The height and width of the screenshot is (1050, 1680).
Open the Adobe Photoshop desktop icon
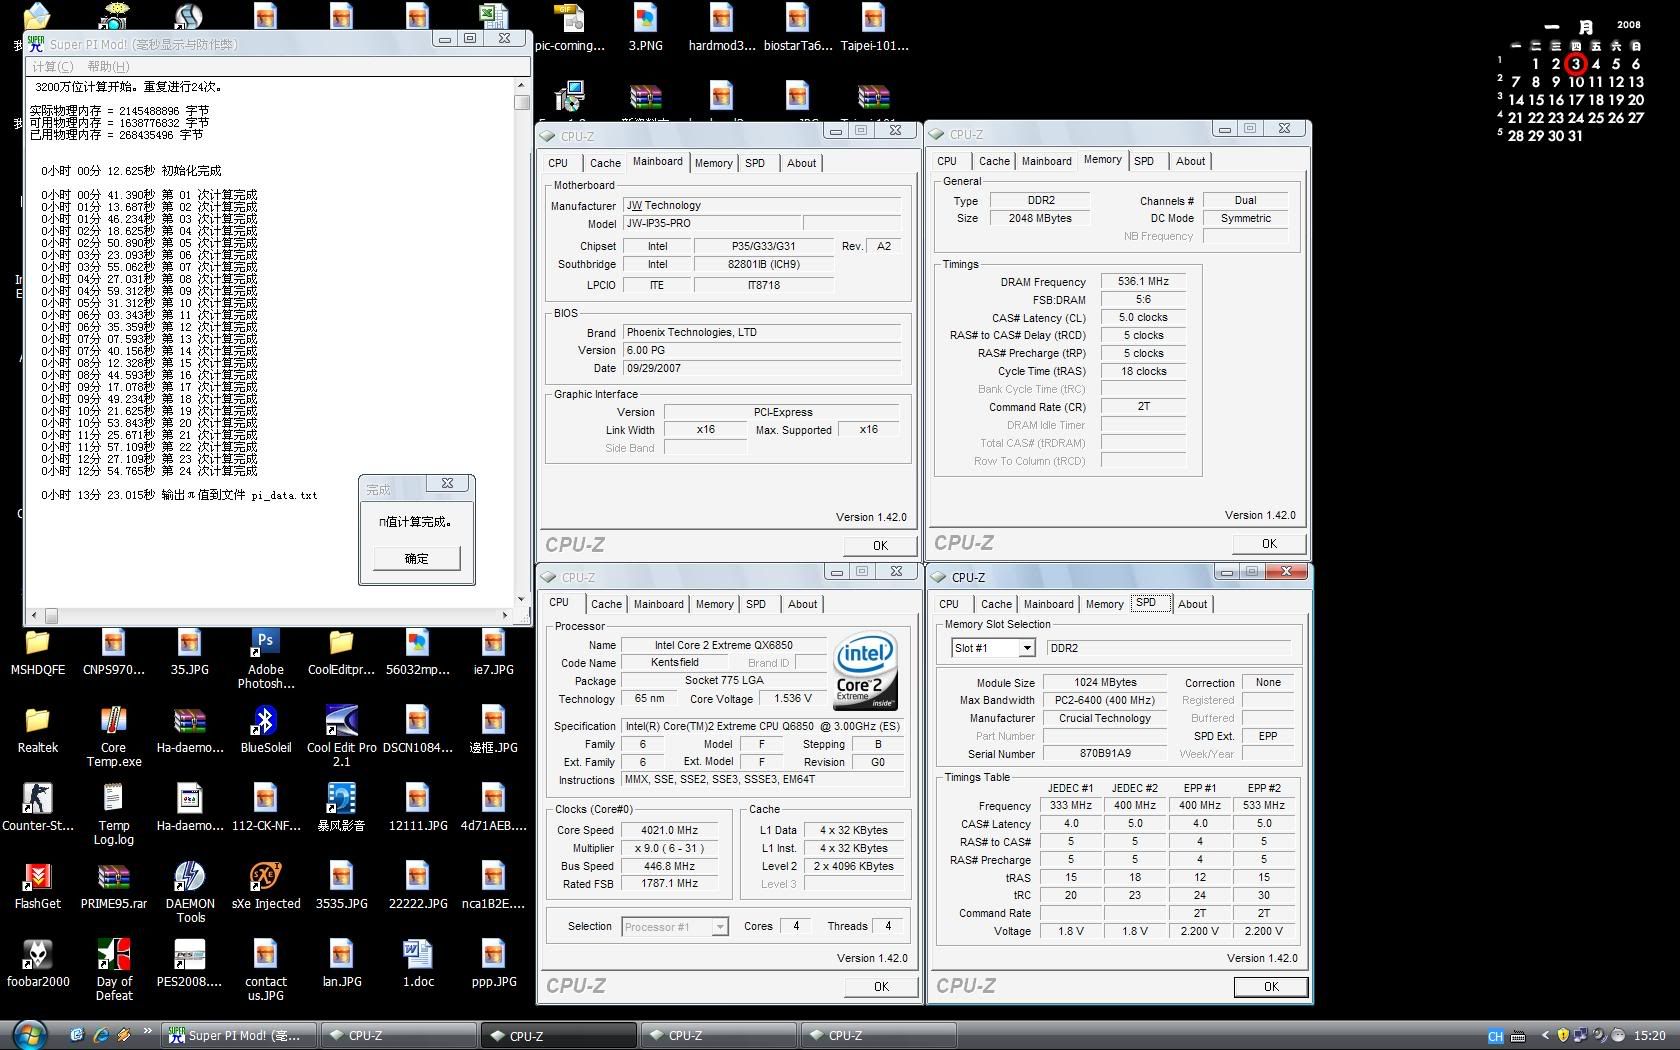pos(265,658)
